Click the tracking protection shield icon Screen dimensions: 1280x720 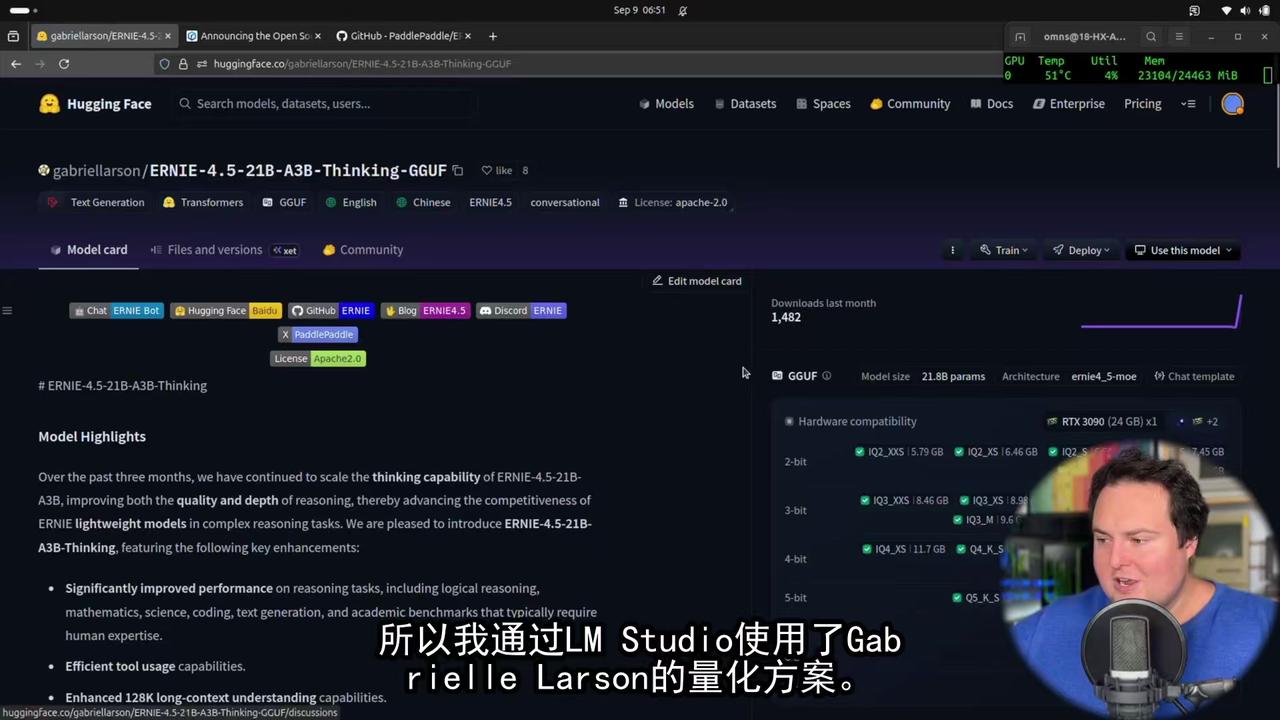tap(165, 64)
